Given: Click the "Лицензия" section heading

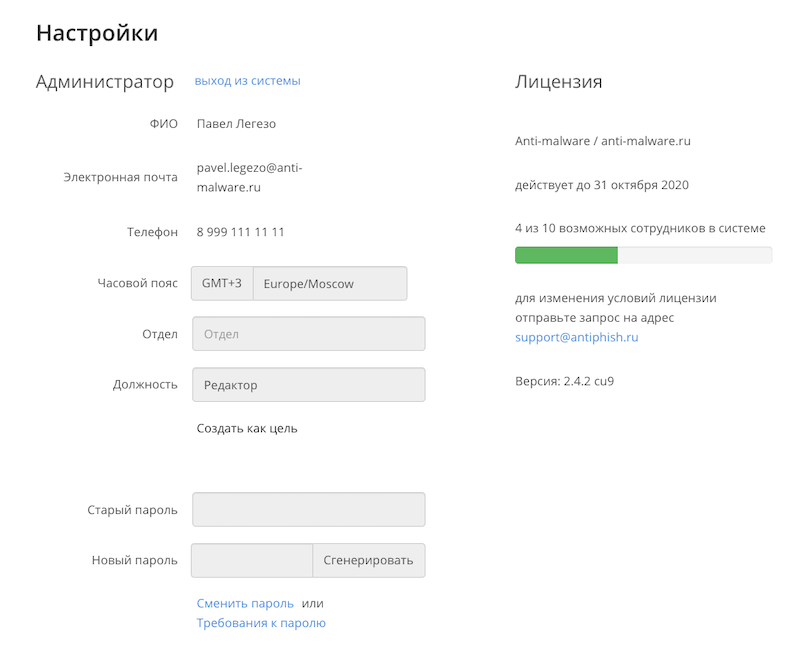Looking at the screenshot, I should (558, 82).
